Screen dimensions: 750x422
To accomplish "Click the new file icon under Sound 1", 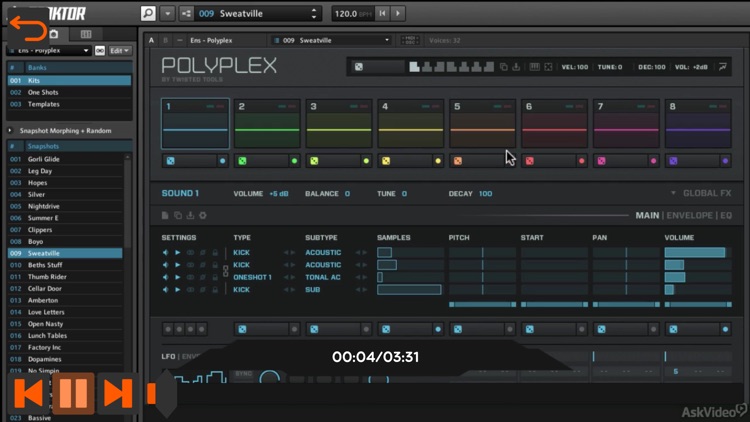I will (x=165, y=215).
